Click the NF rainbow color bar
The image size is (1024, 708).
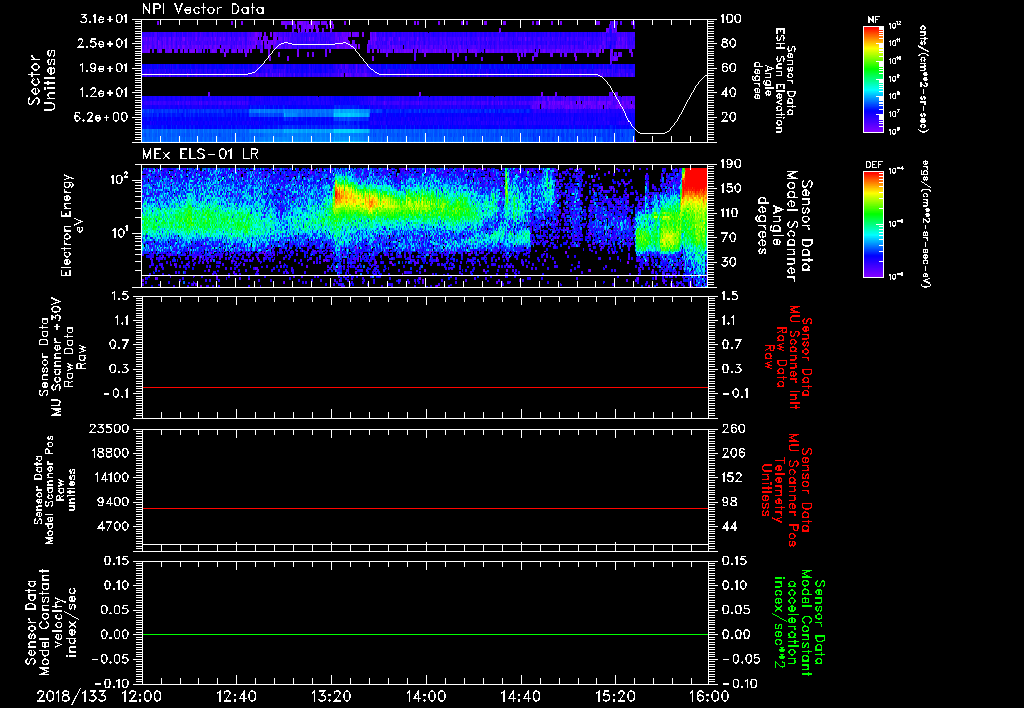pos(873,78)
